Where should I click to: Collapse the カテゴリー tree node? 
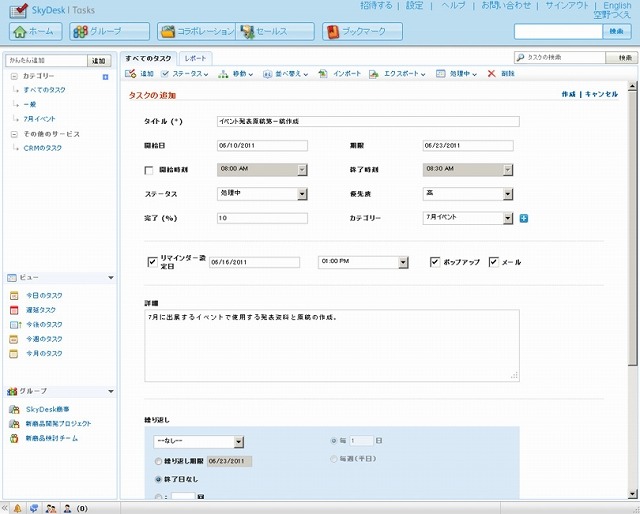click(14, 76)
